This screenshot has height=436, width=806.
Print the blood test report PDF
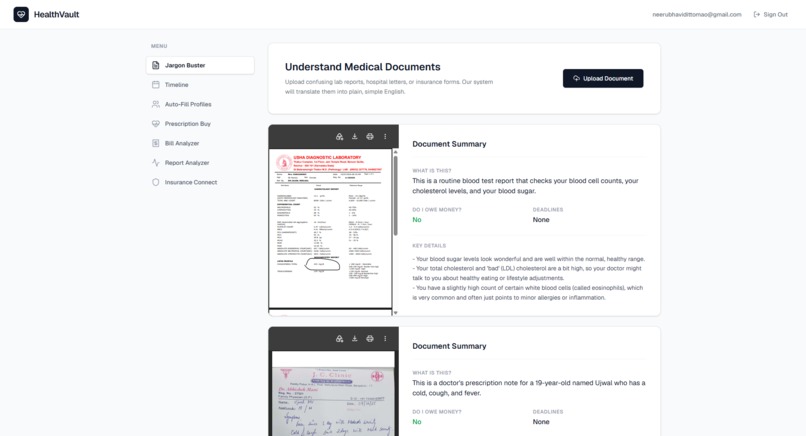(370, 137)
